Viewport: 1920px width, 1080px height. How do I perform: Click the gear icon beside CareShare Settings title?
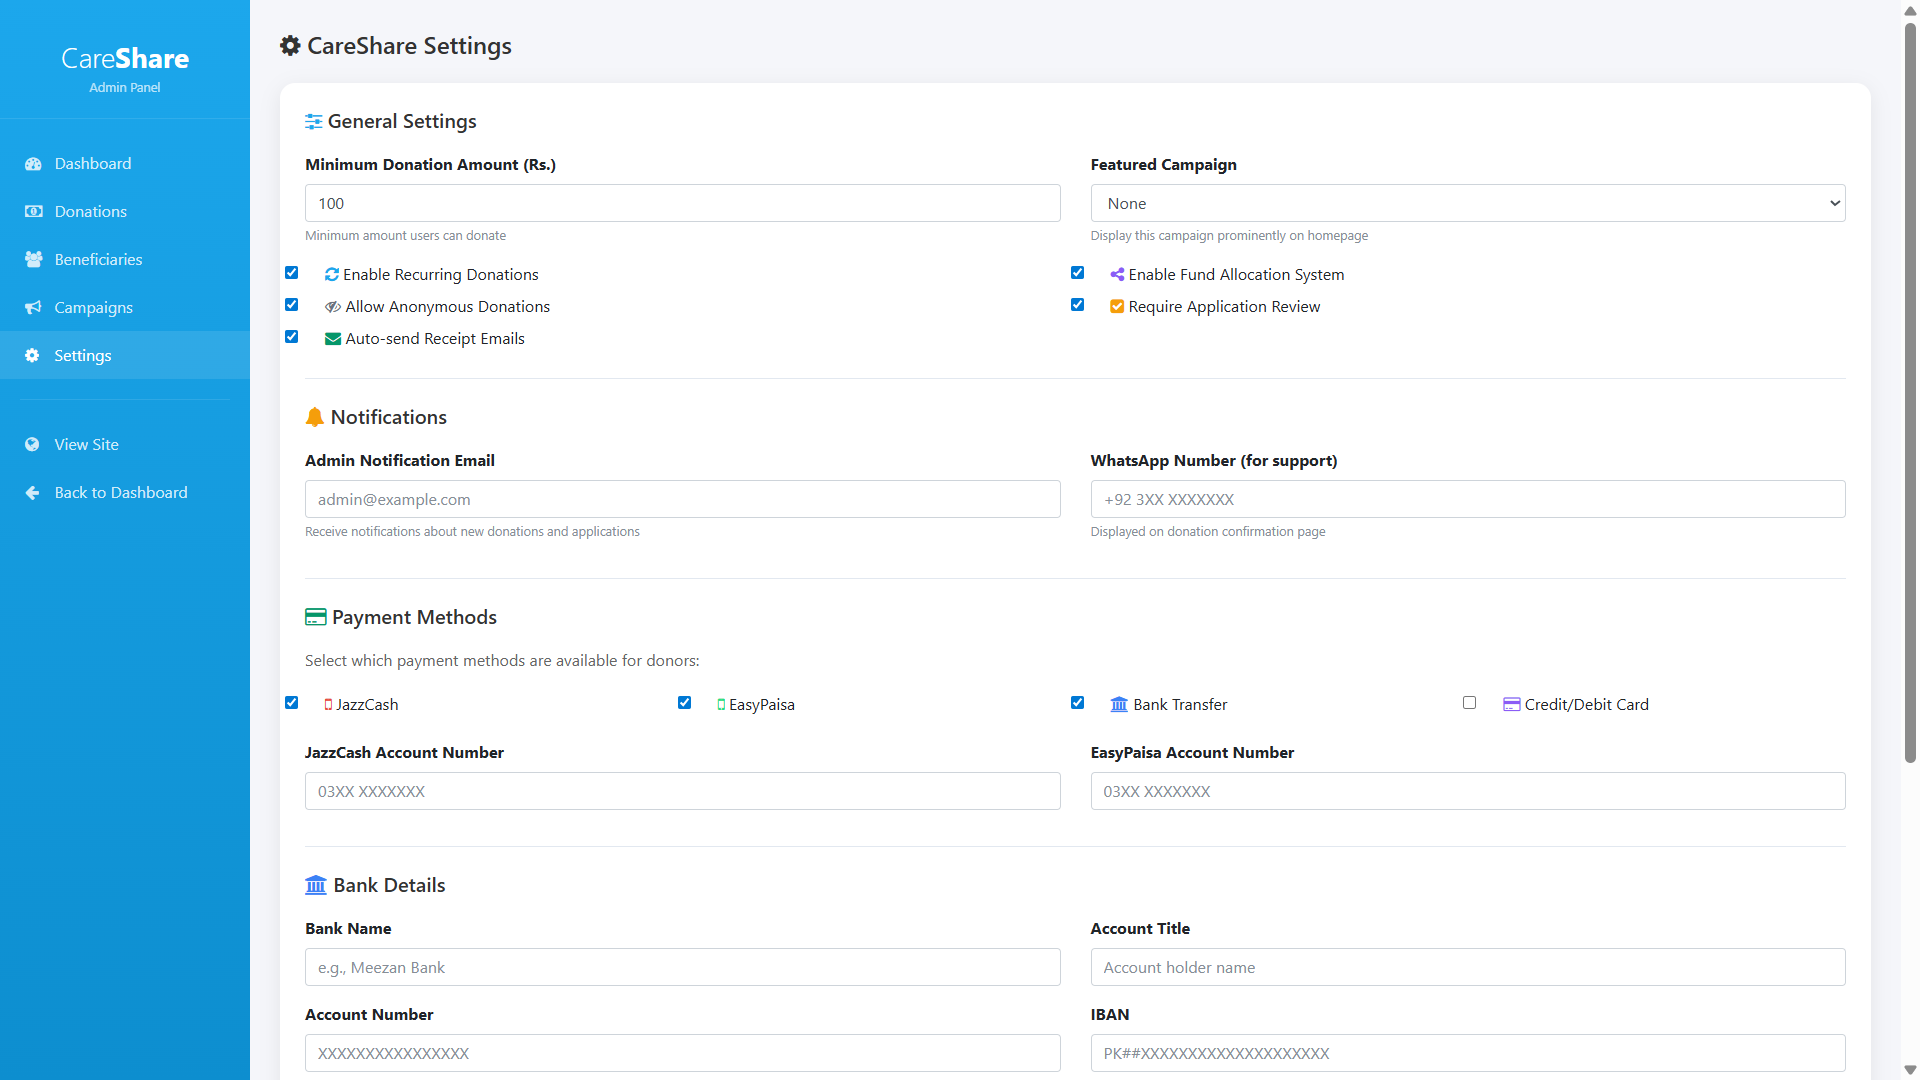(x=290, y=46)
